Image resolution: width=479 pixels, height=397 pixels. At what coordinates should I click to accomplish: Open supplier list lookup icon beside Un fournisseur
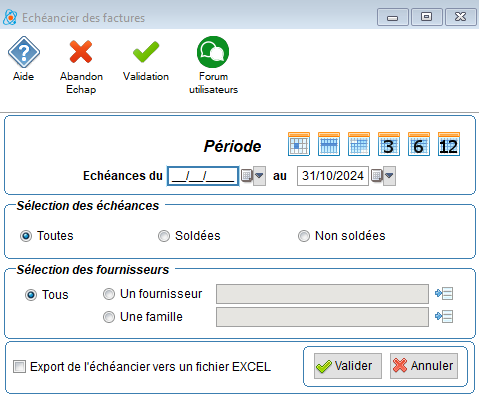[444, 294]
